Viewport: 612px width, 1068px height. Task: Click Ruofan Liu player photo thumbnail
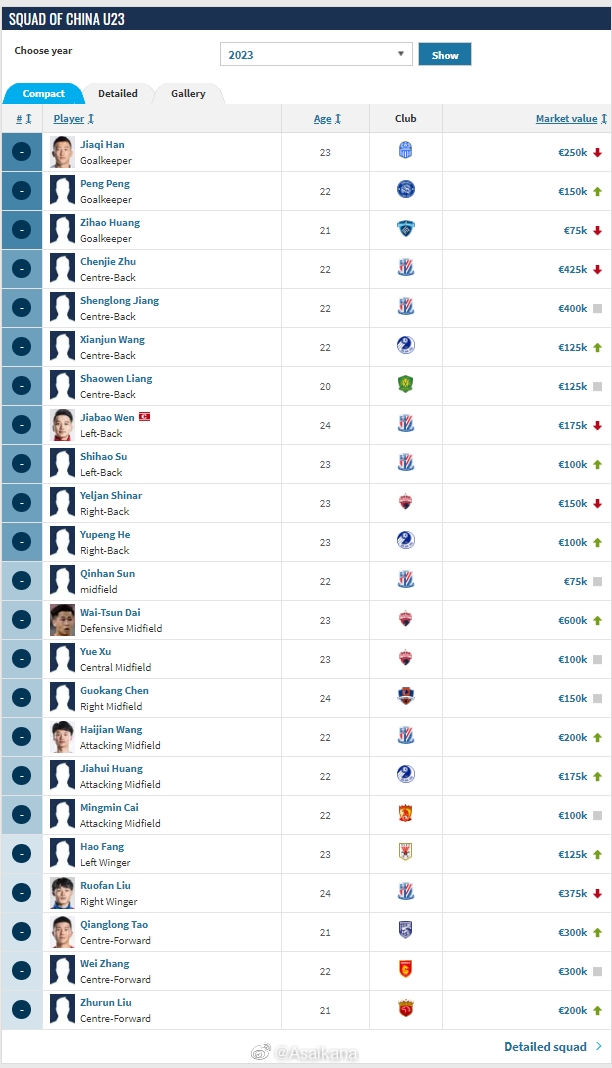[62, 892]
